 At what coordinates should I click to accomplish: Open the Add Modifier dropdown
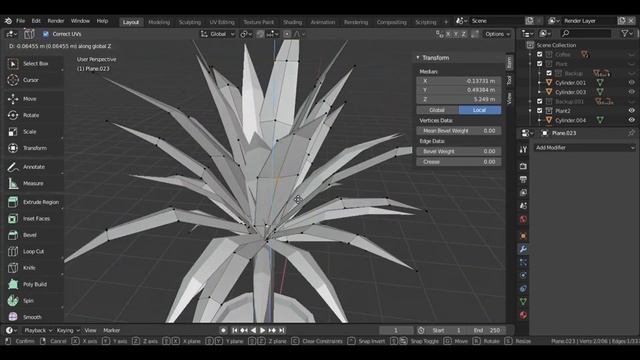(585, 148)
